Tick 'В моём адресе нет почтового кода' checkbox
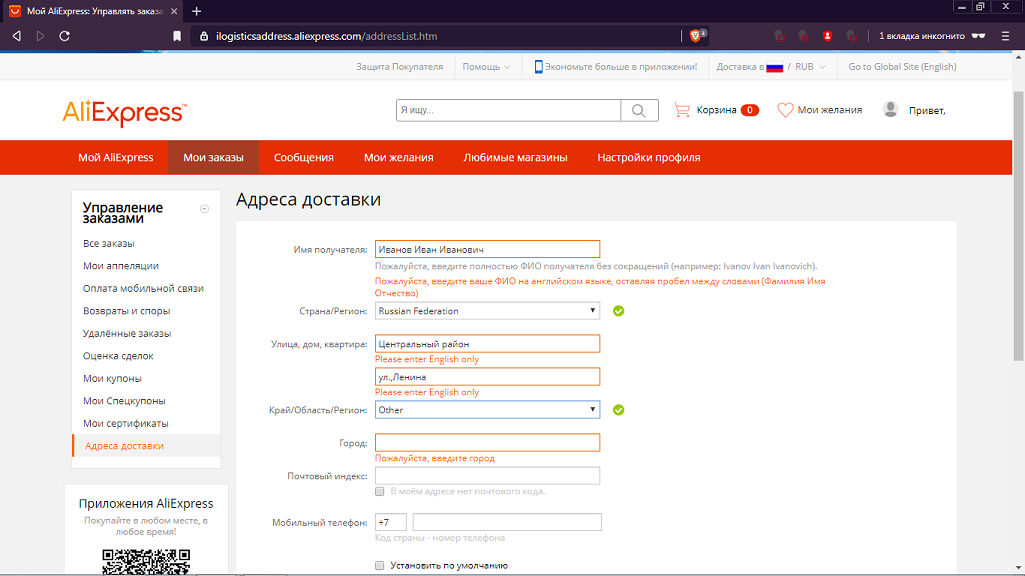The image size is (1025, 576). pos(380,491)
